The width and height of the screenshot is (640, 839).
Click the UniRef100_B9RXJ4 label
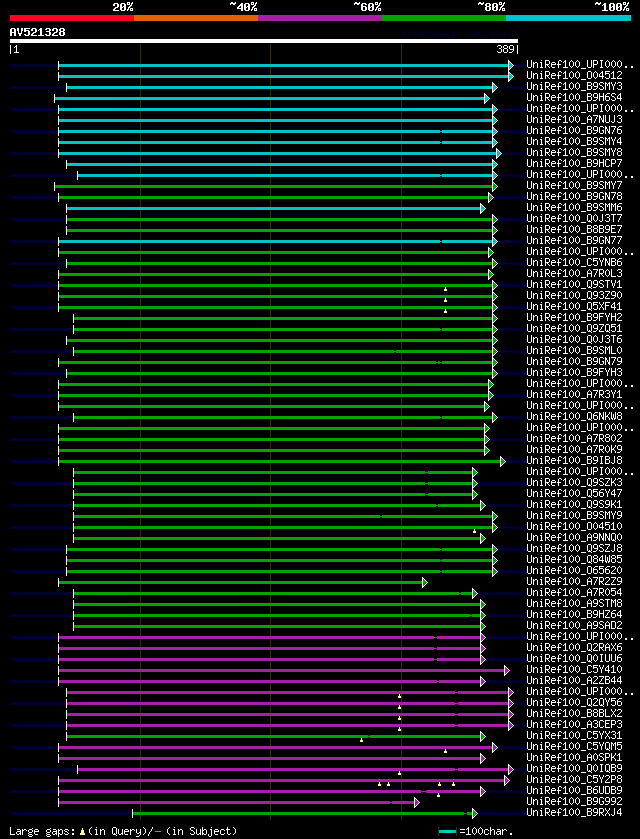(574, 812)
